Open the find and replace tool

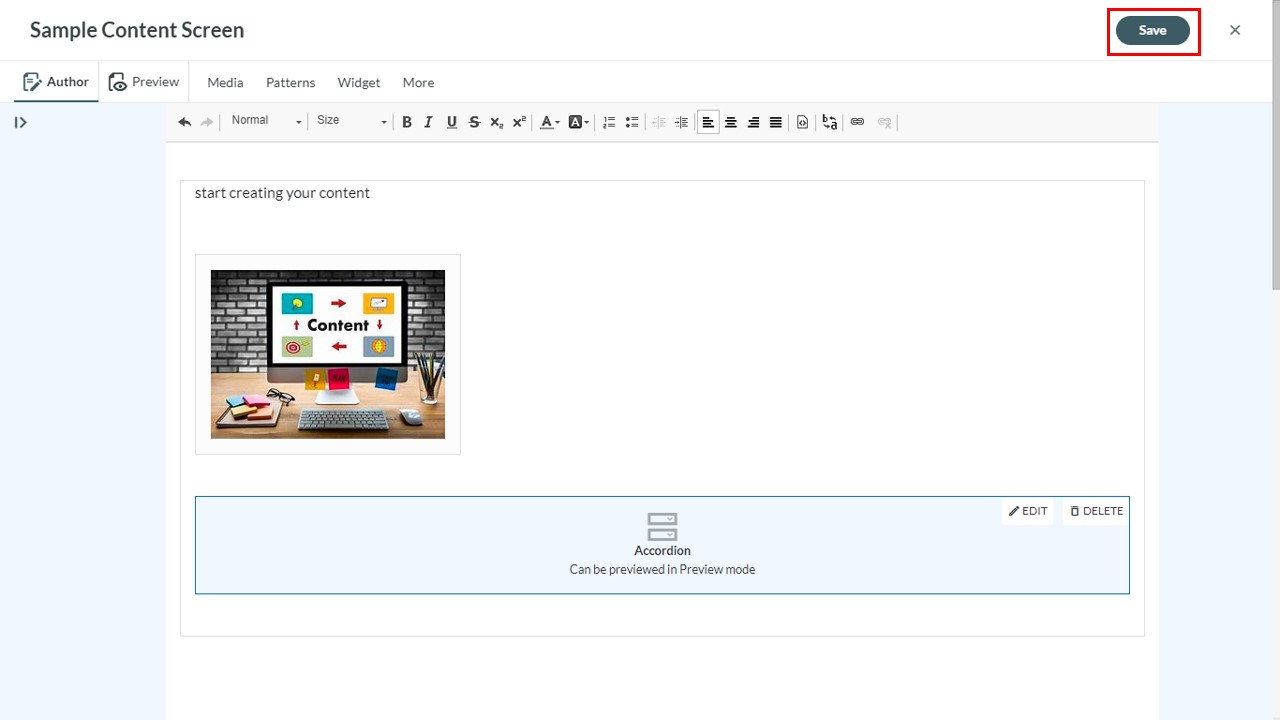830,122
